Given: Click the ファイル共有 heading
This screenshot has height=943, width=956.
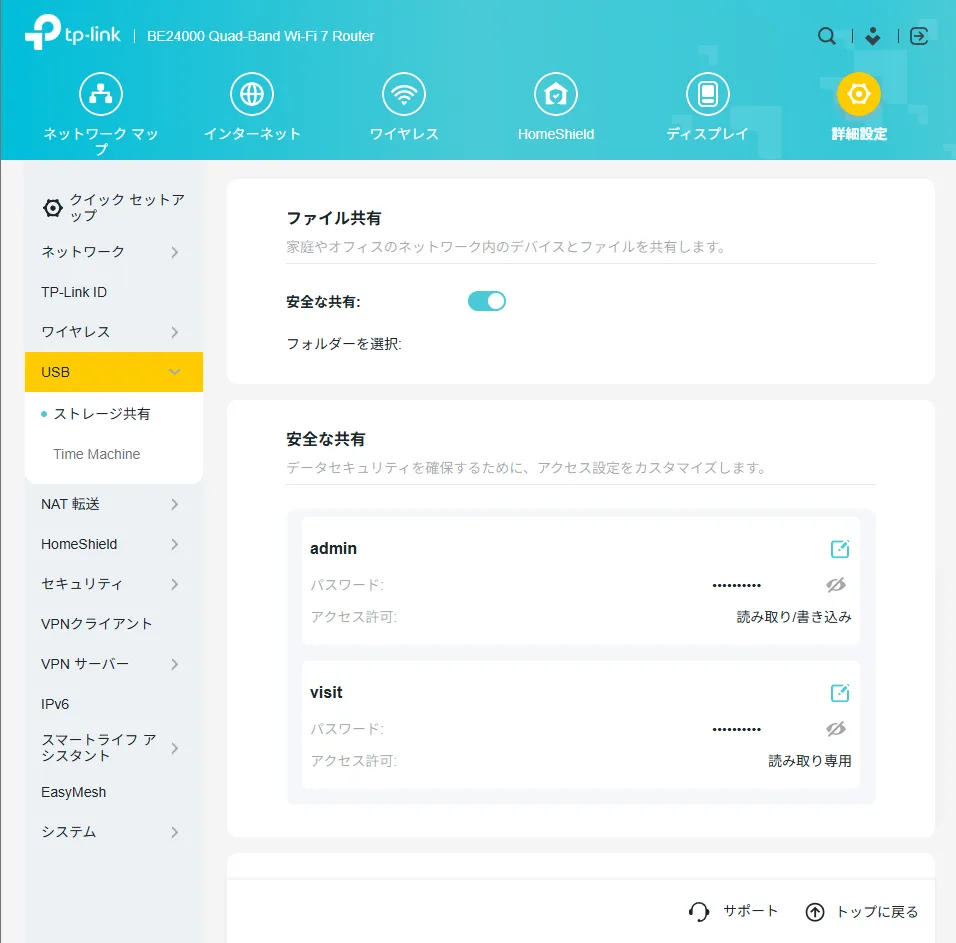Looking at the screenshot, I should pyautogui.click(x=334, y=218).
